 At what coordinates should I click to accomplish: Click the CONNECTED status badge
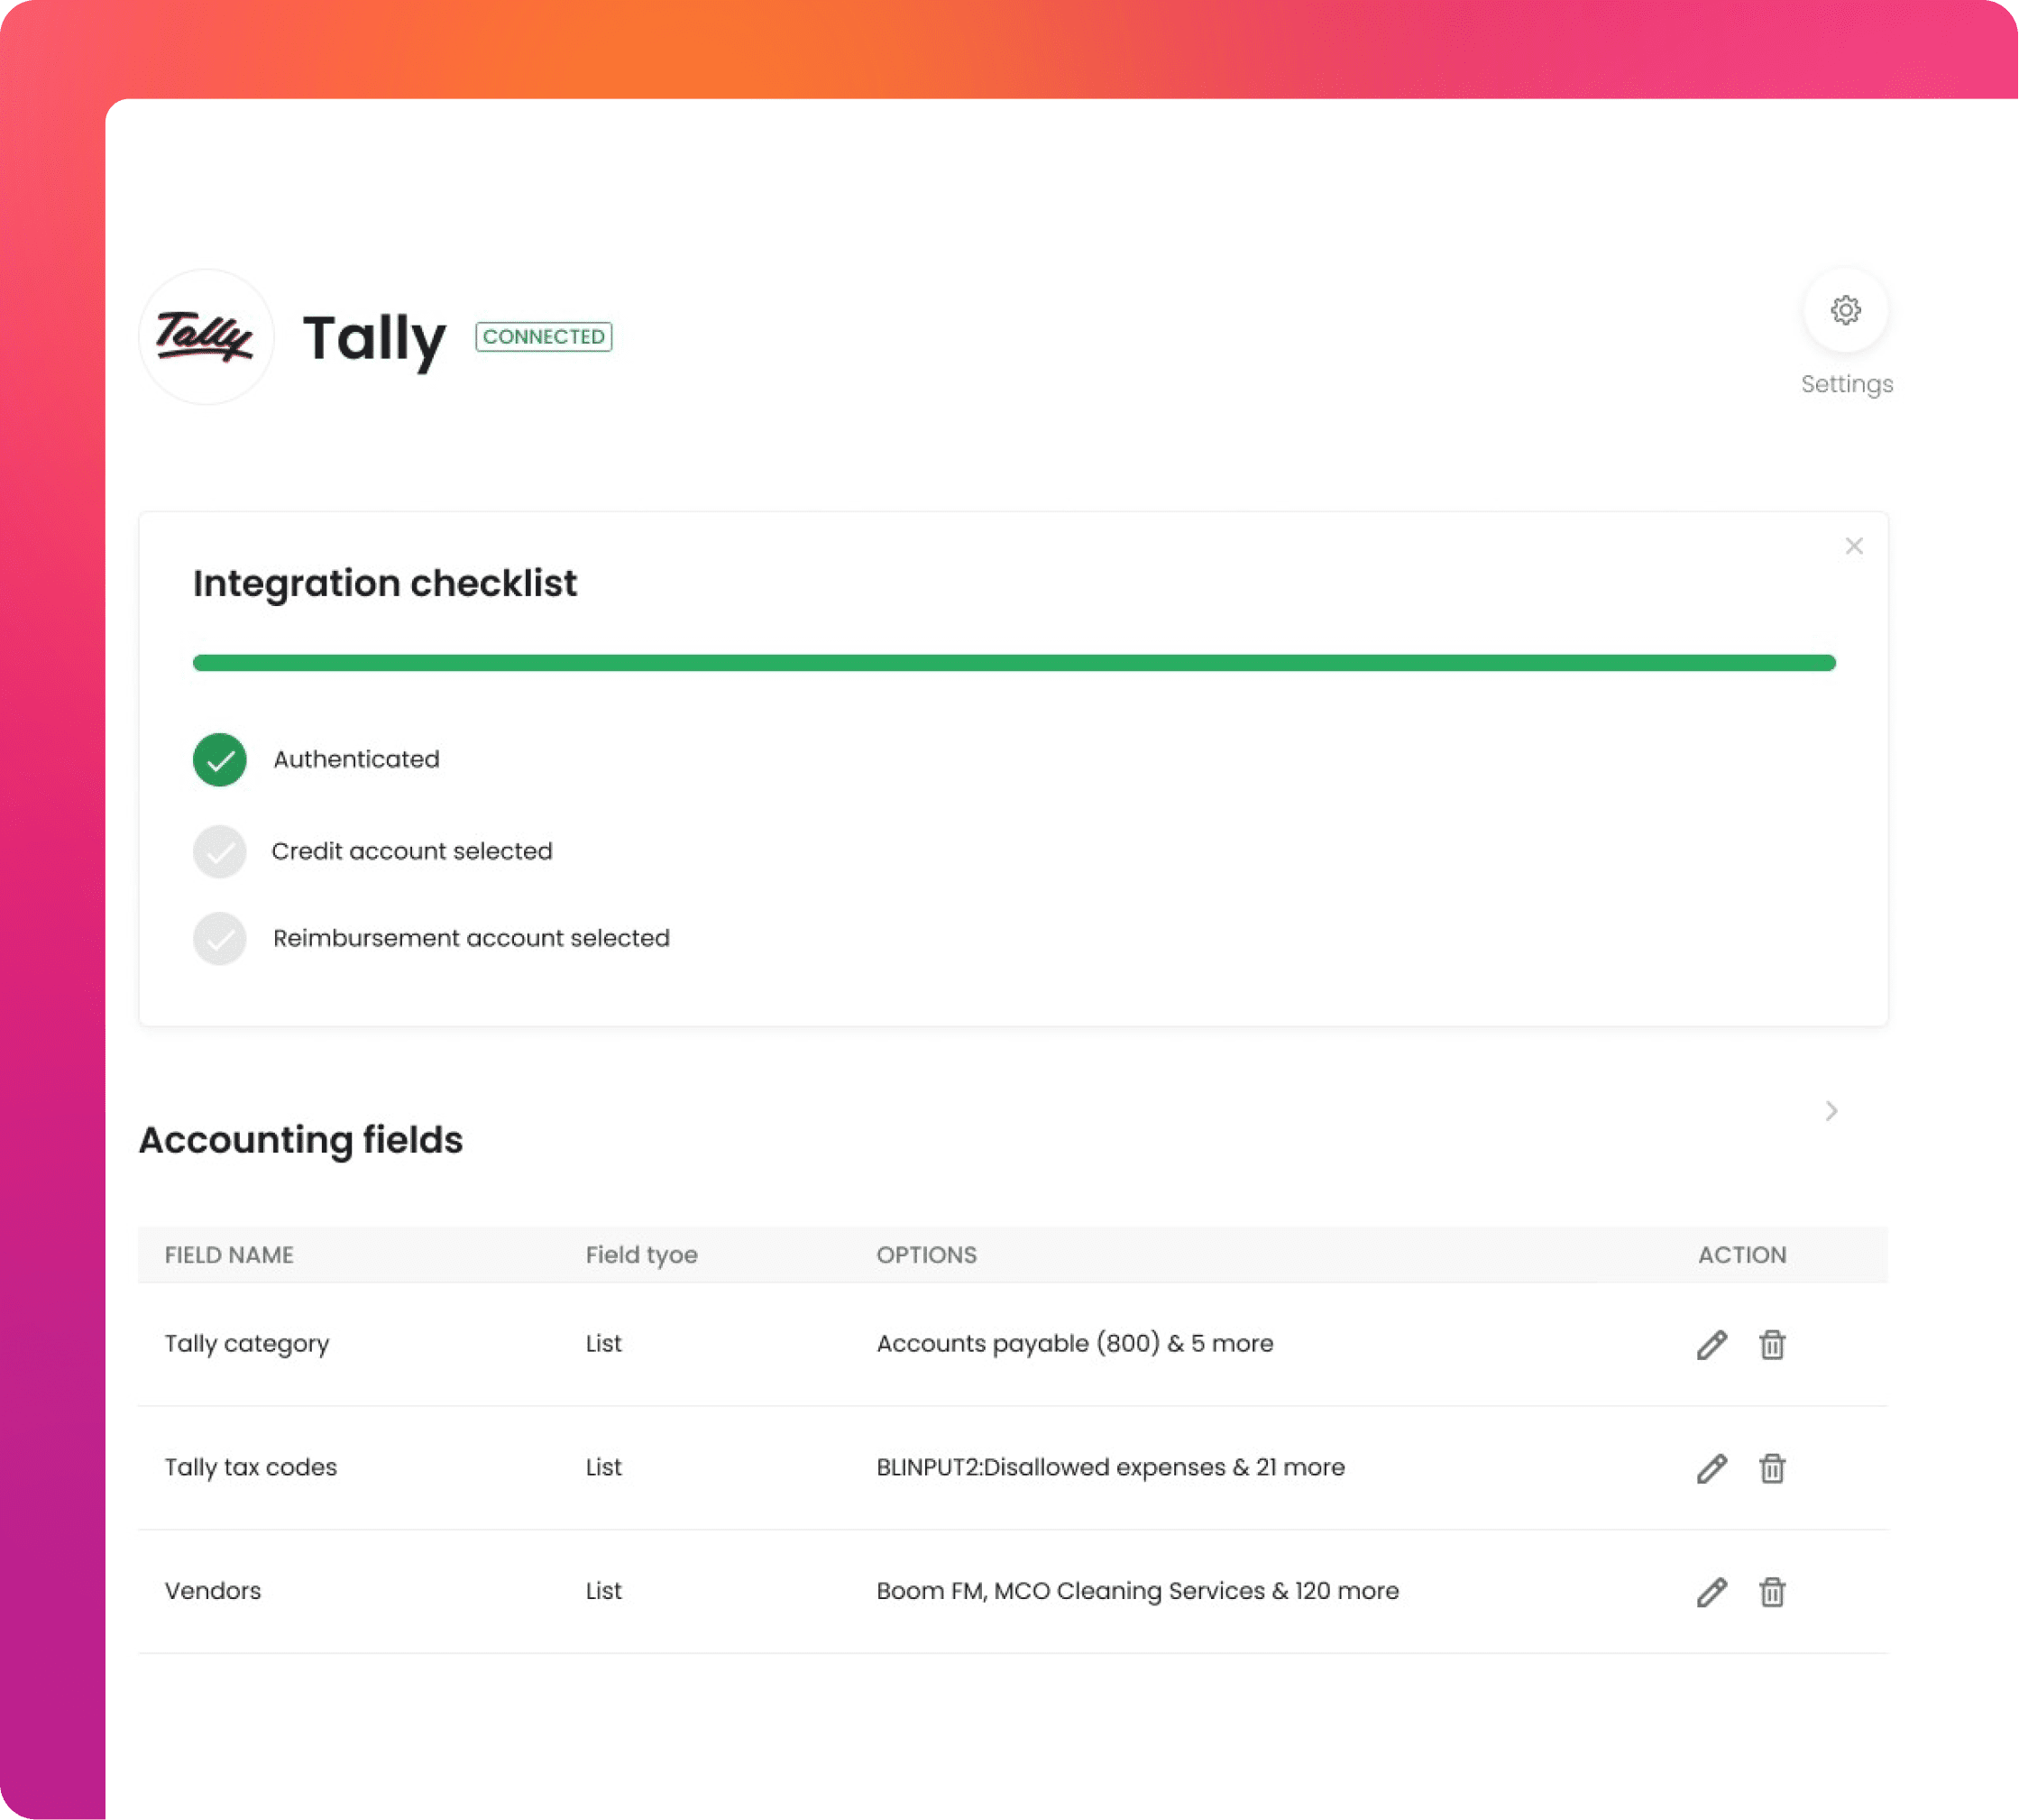(544, 337)
